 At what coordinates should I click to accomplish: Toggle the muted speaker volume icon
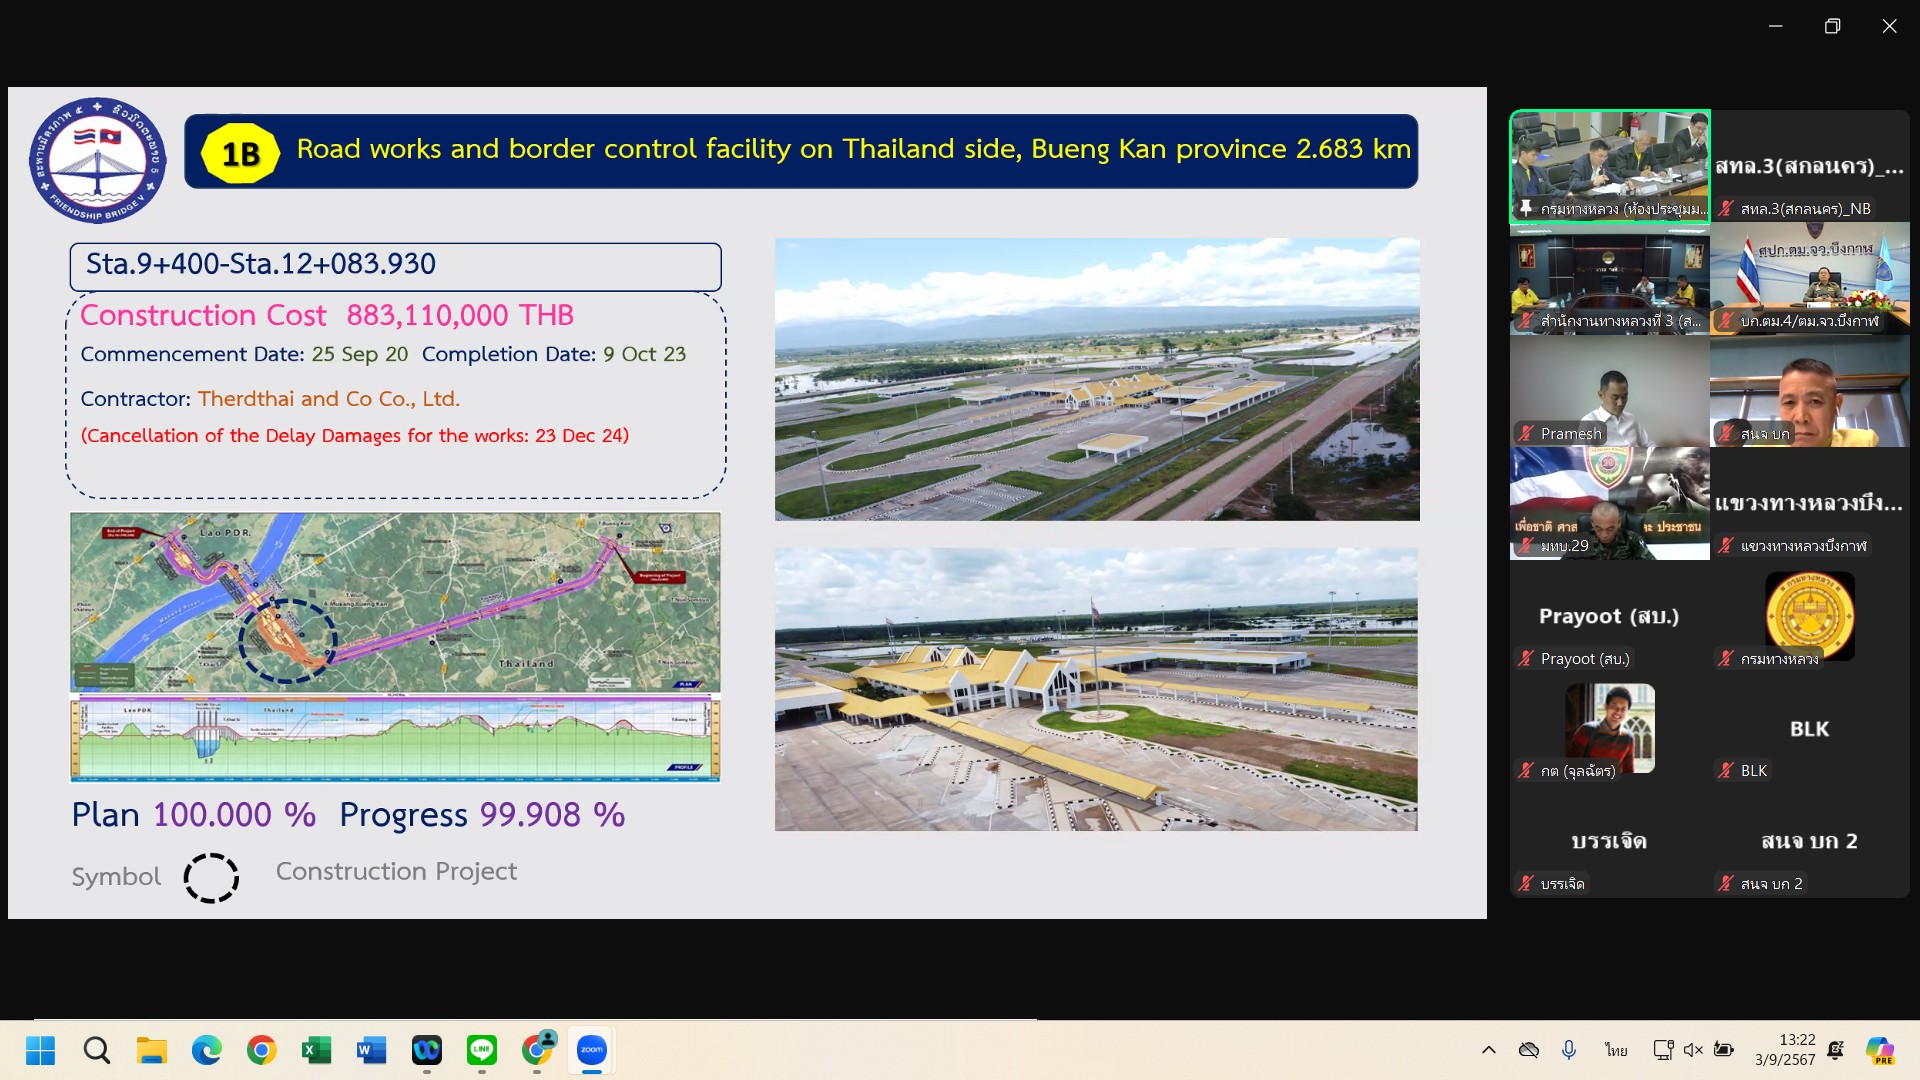tap(1692, 1049)
